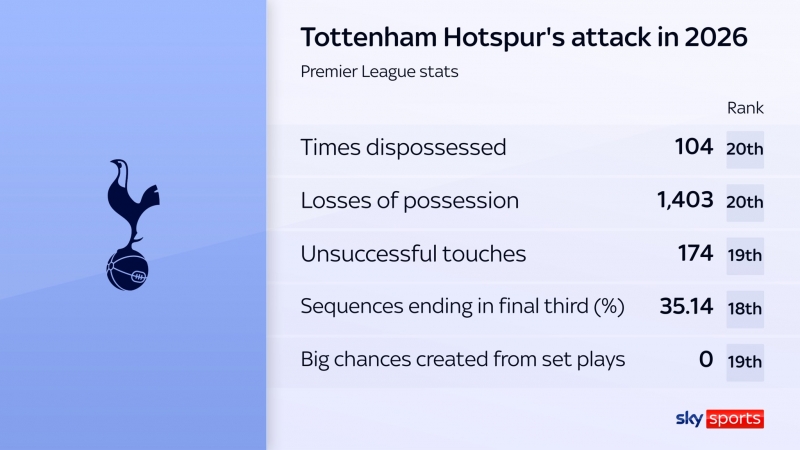Select 19th rank badge for set-play chances

pyautogui.click(x=745, y=361)
